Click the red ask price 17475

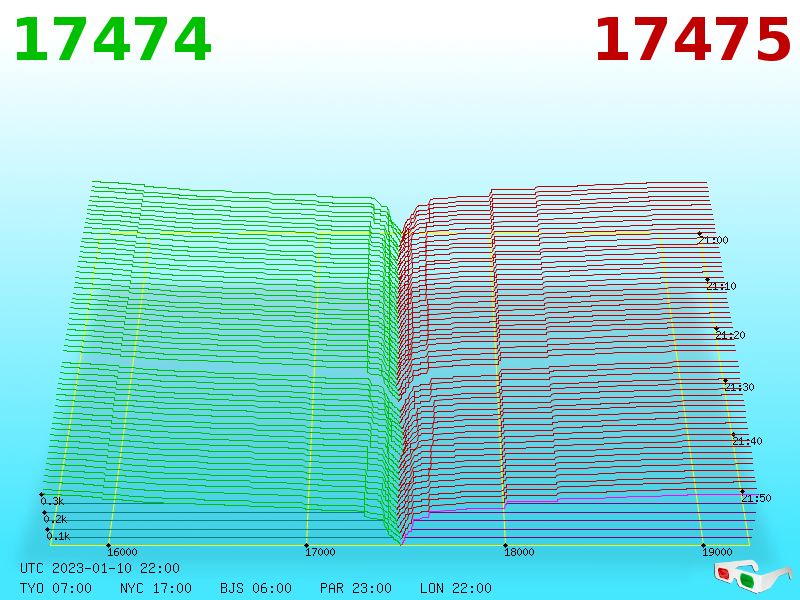pyautogui.click(x=692, y=39)
